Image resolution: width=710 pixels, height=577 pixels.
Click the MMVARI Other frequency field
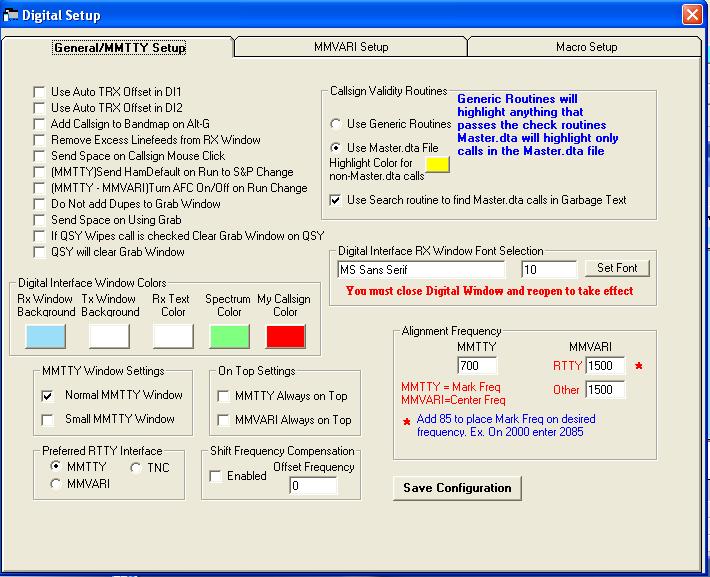(605, 390)
